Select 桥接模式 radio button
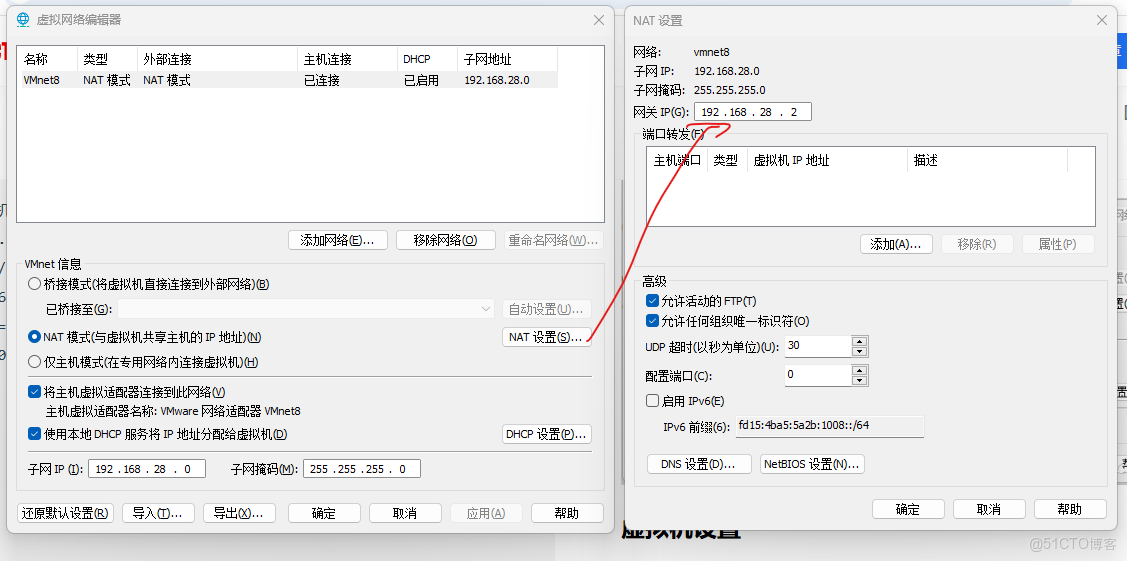The width and height of the screenshot is (1127, 561). coord(34,284)
